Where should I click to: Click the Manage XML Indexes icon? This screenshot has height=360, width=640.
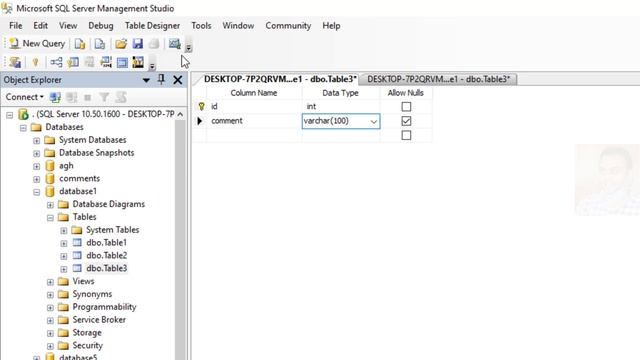(x=106, y=62)
